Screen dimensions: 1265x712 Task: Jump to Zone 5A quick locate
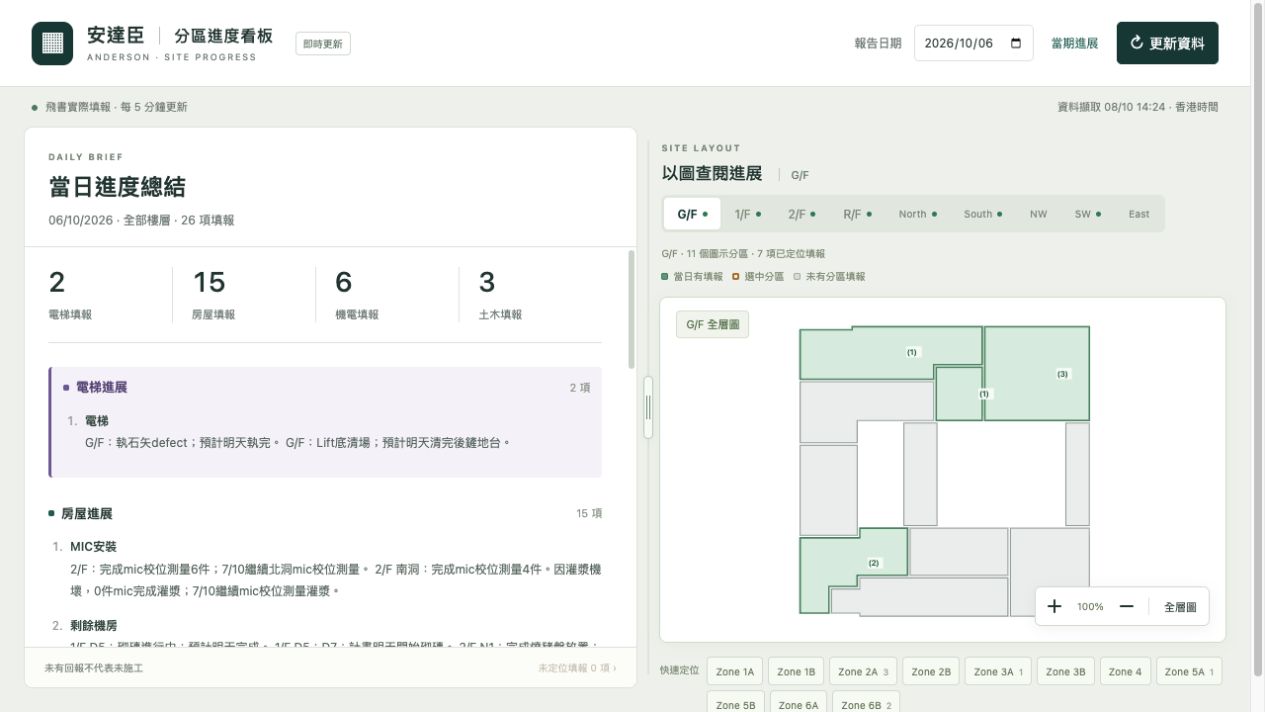click(x=1189, y=672)
